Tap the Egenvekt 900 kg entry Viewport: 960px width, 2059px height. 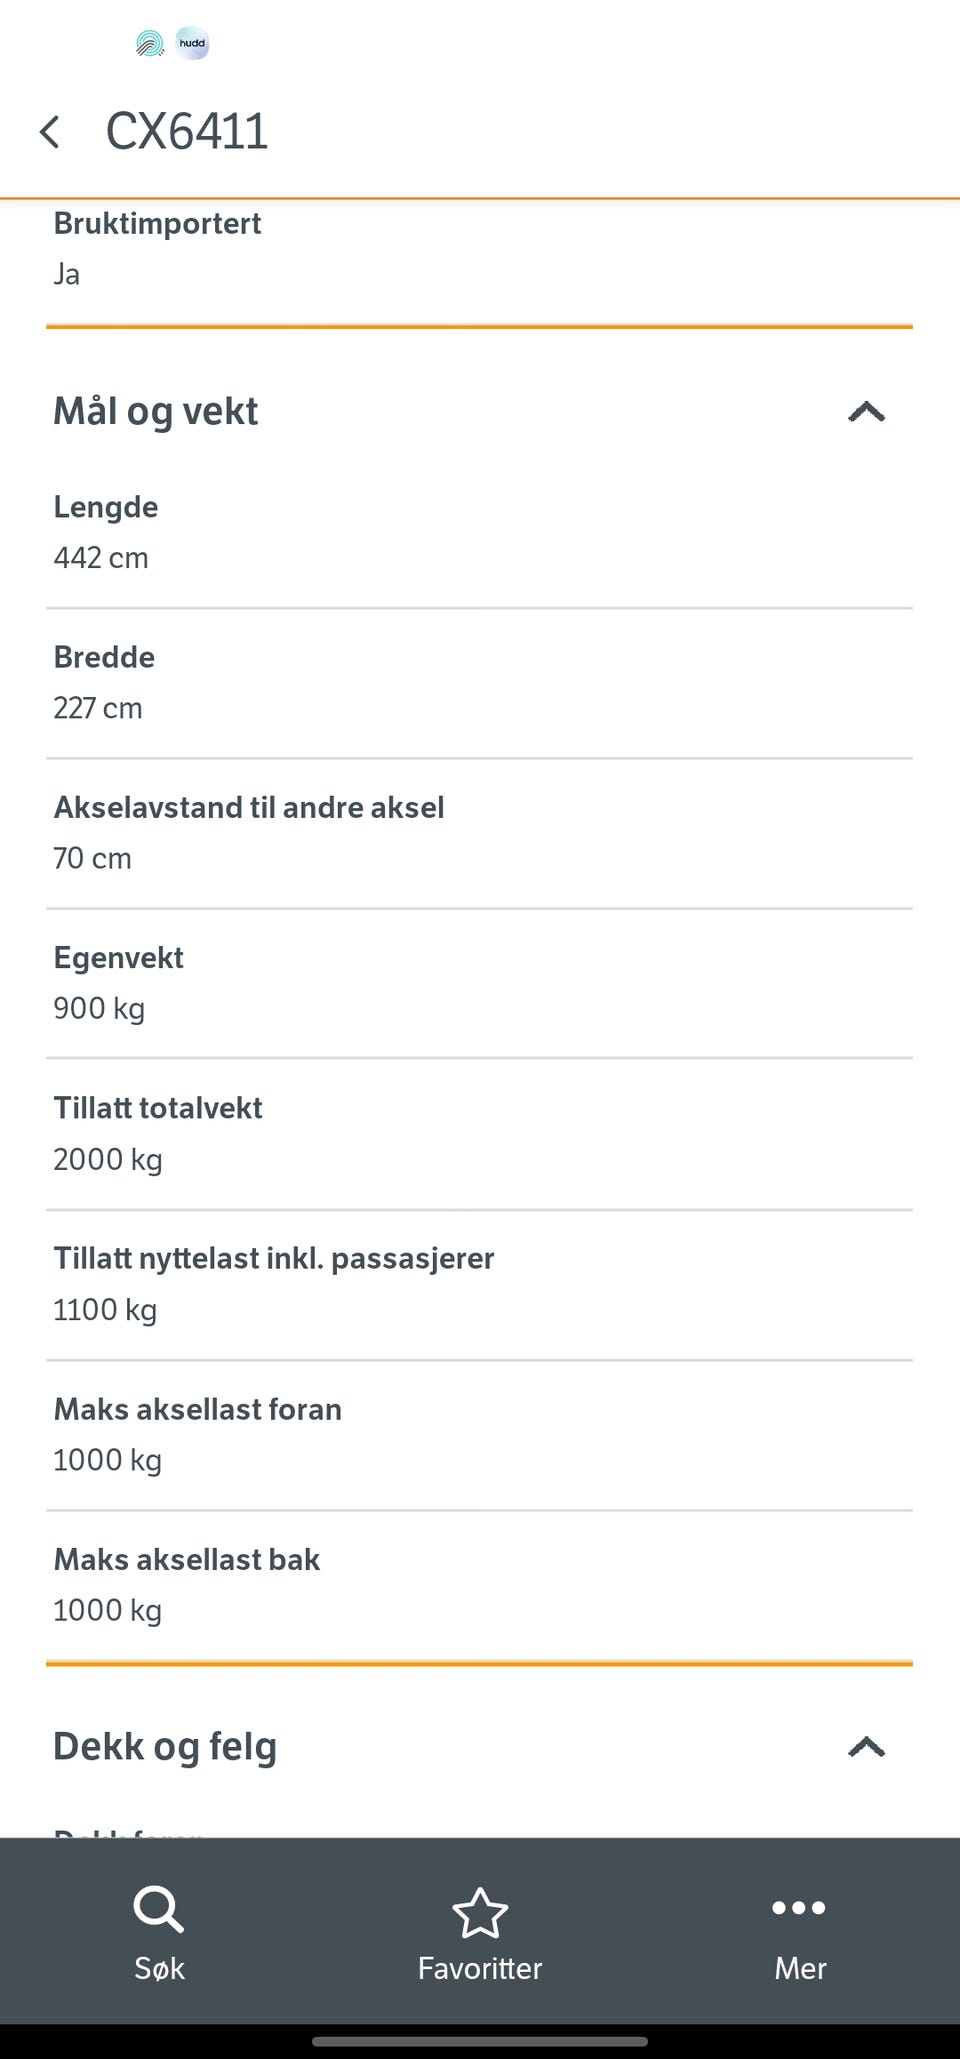pos(480,983)
